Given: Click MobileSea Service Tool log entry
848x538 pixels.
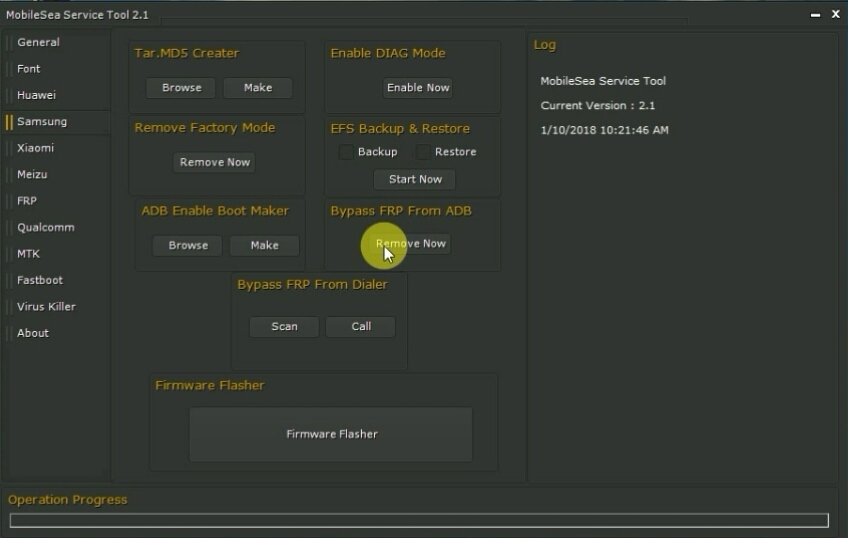Looking at the screenshot, I should tap(603, 81).
